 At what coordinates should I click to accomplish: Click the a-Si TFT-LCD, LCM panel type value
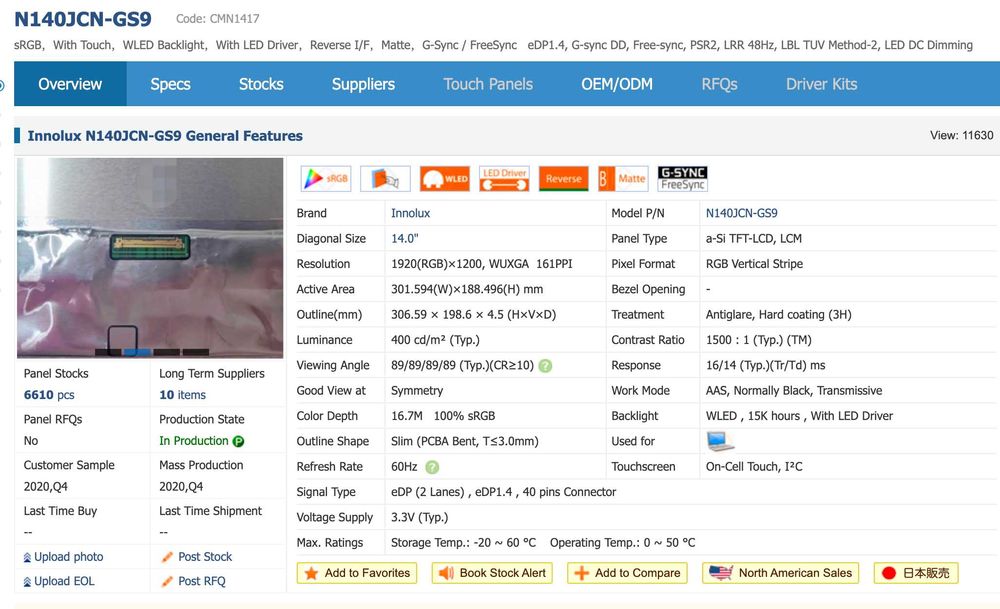click(754, 238)
